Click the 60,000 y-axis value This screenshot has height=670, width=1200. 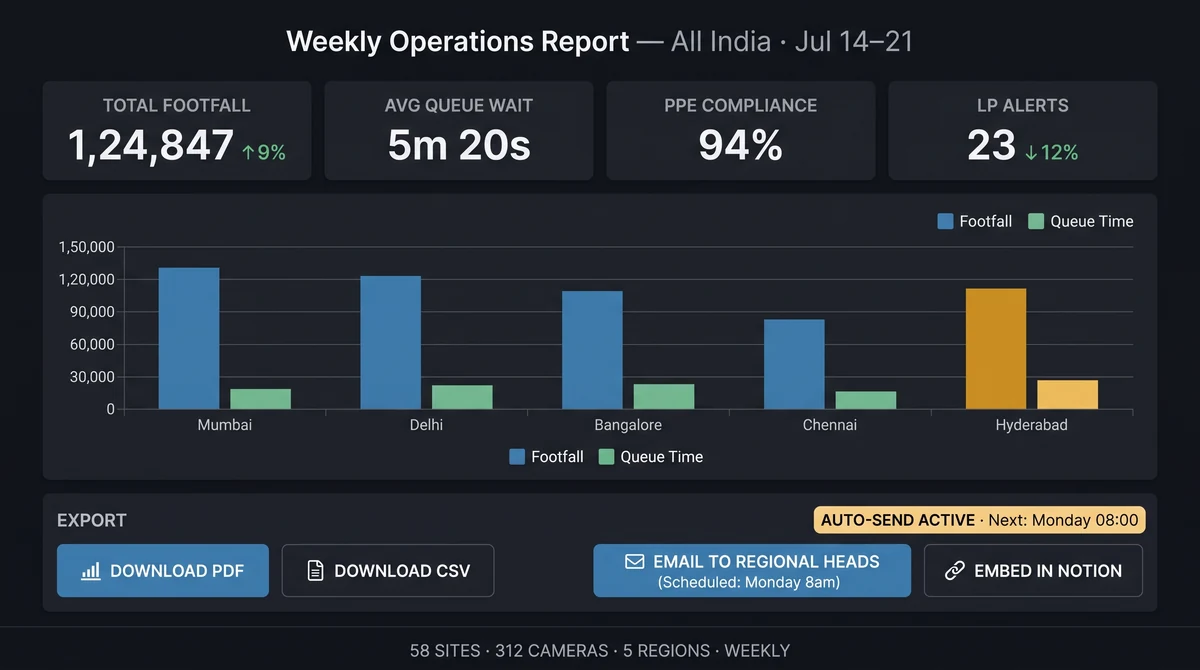pyautogui.click(x=92, y=344)
